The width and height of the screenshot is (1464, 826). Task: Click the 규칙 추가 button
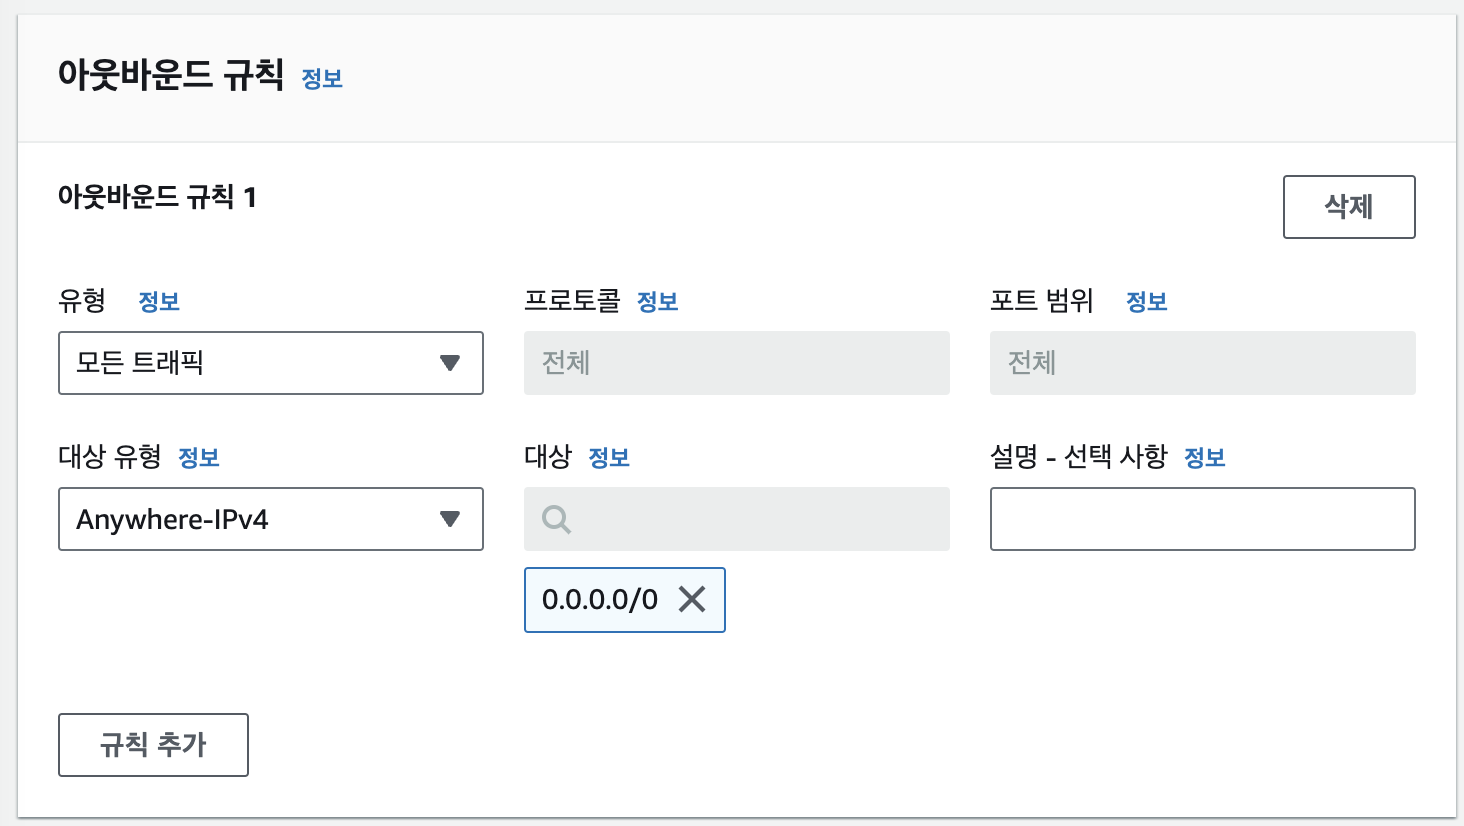coord(153,745)
